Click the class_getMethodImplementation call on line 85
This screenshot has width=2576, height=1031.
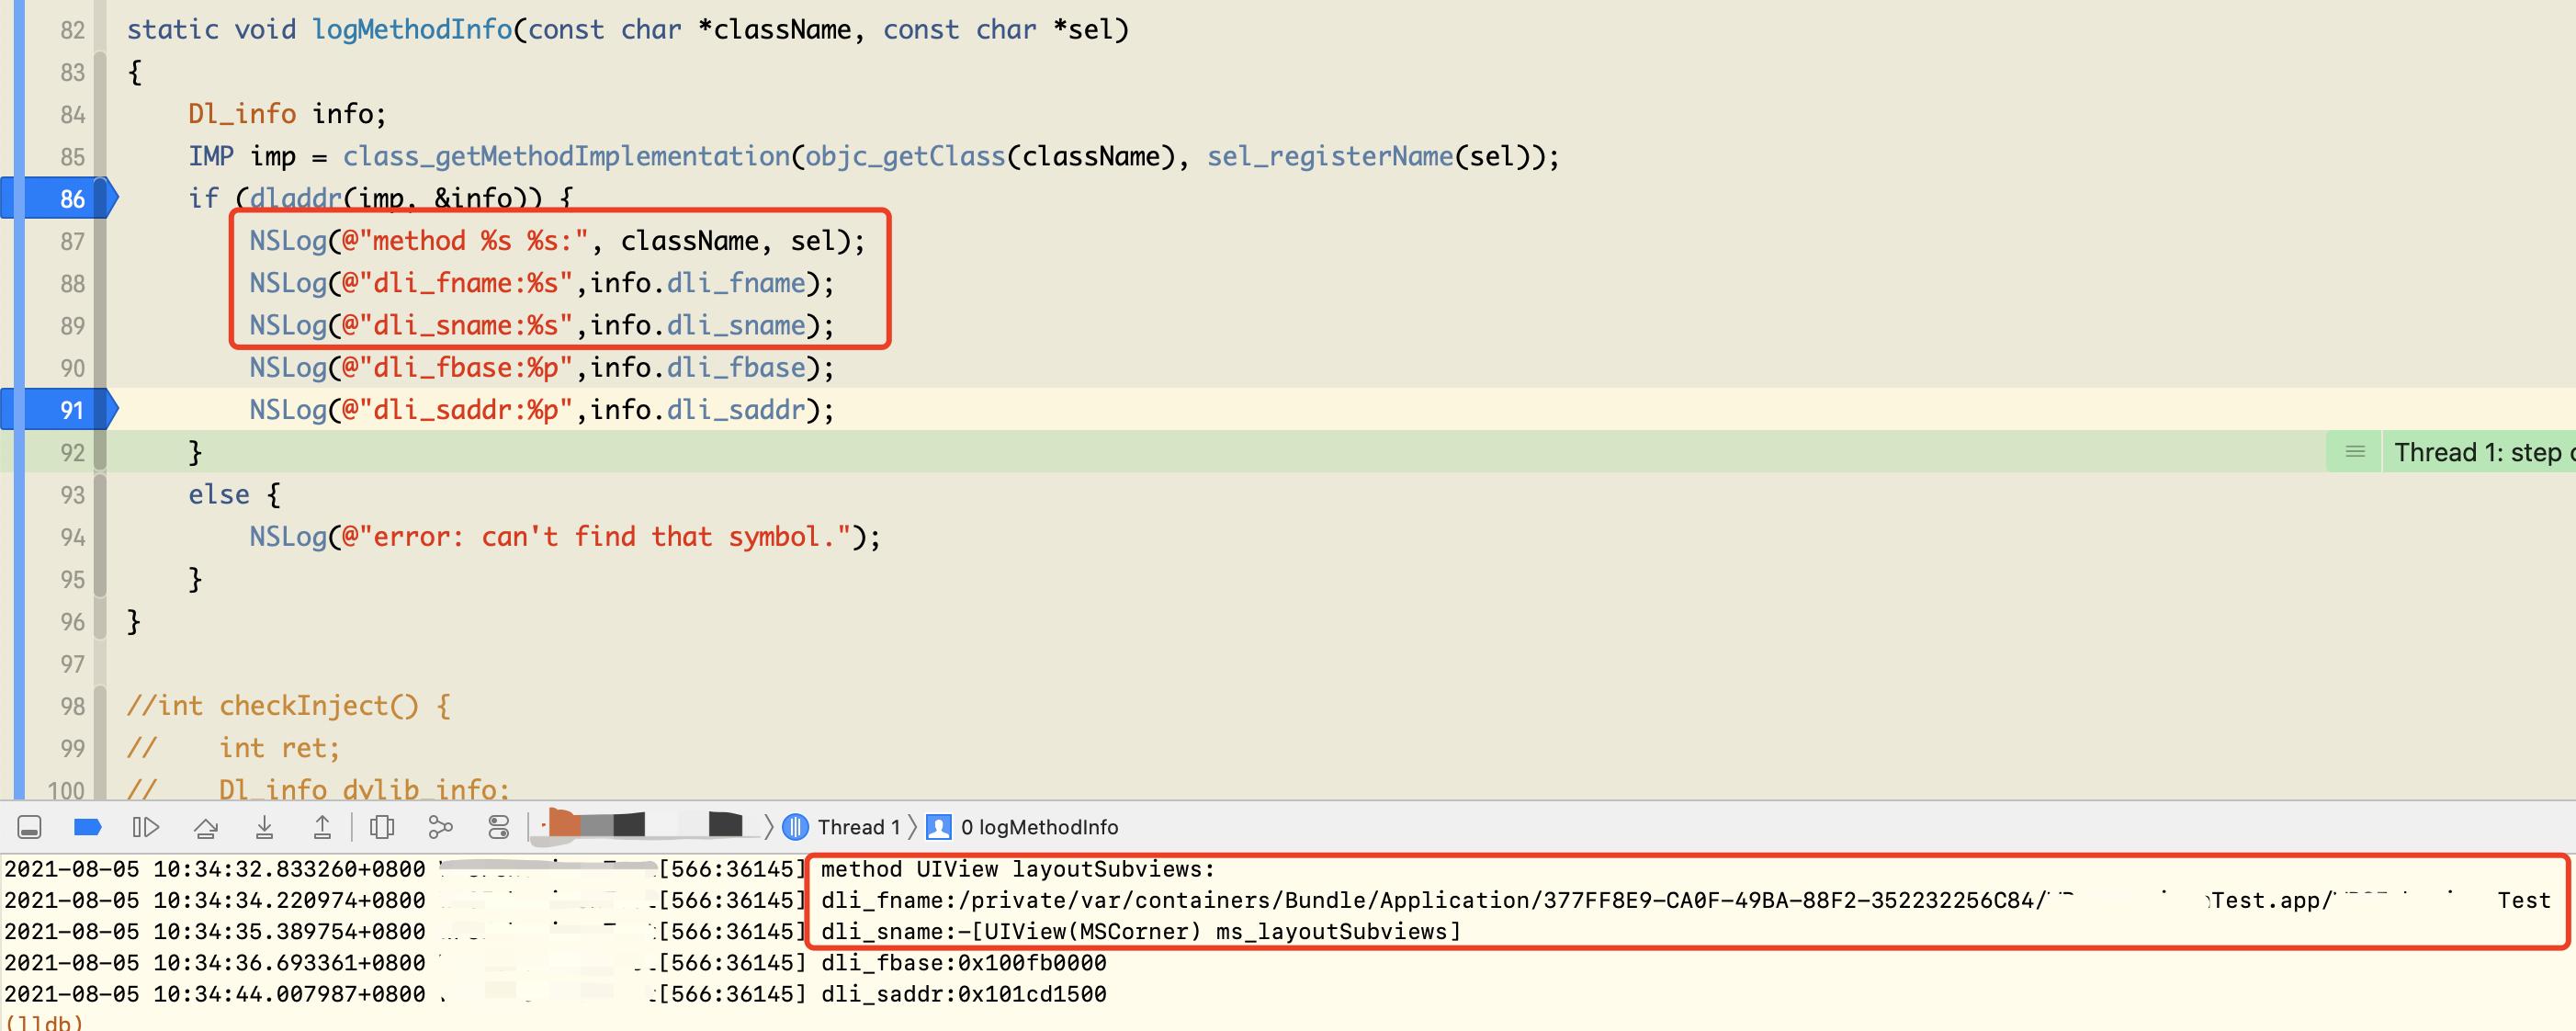(x=566, y=156)
